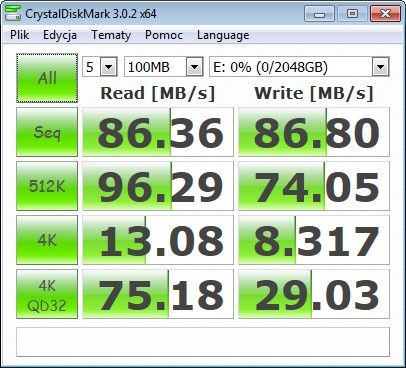The height and width of the screenshot is (368, 406).
Task: Start the 512K benchmark test
Action: 47,186
